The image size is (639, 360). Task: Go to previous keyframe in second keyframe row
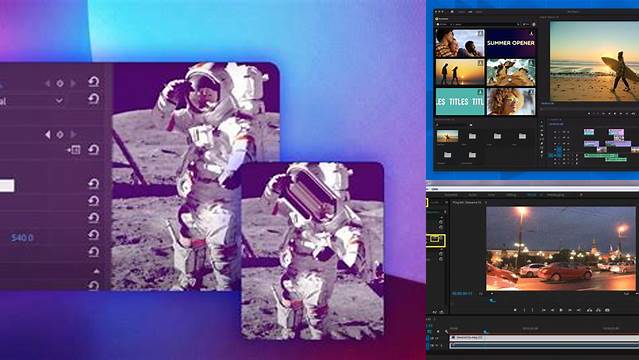48,135
